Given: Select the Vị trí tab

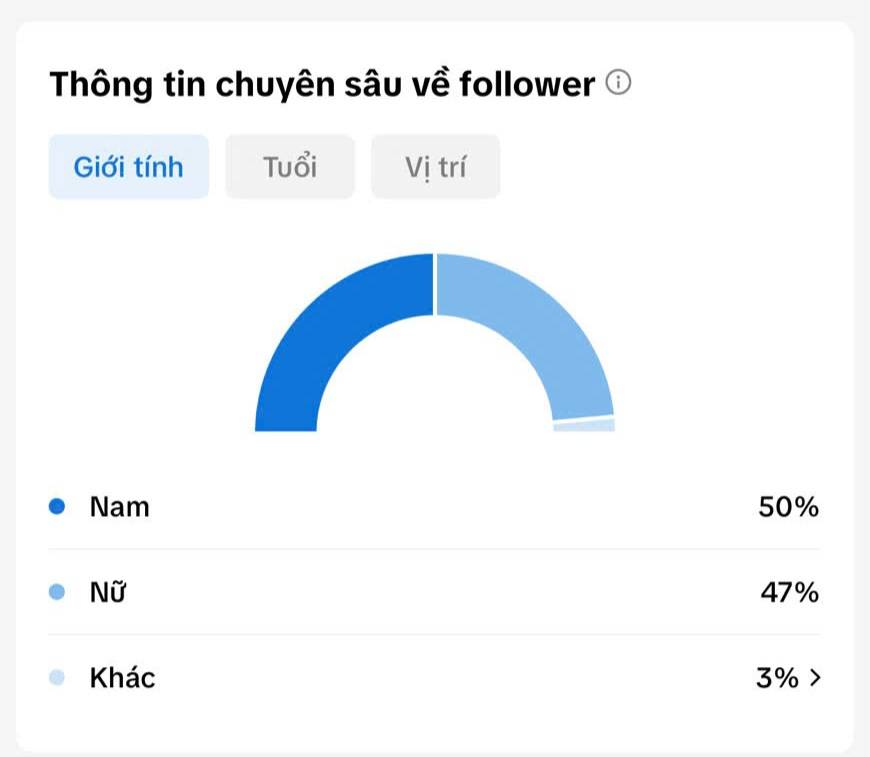Looking at the screenshot, I should click(436, 166).
